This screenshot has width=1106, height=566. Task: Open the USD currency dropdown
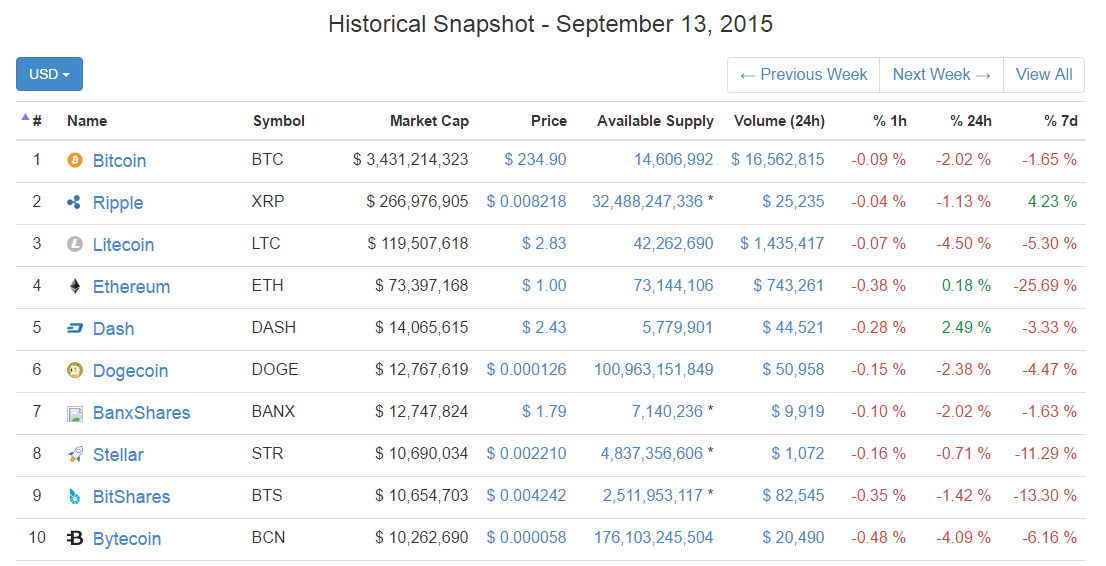(49, 74)
